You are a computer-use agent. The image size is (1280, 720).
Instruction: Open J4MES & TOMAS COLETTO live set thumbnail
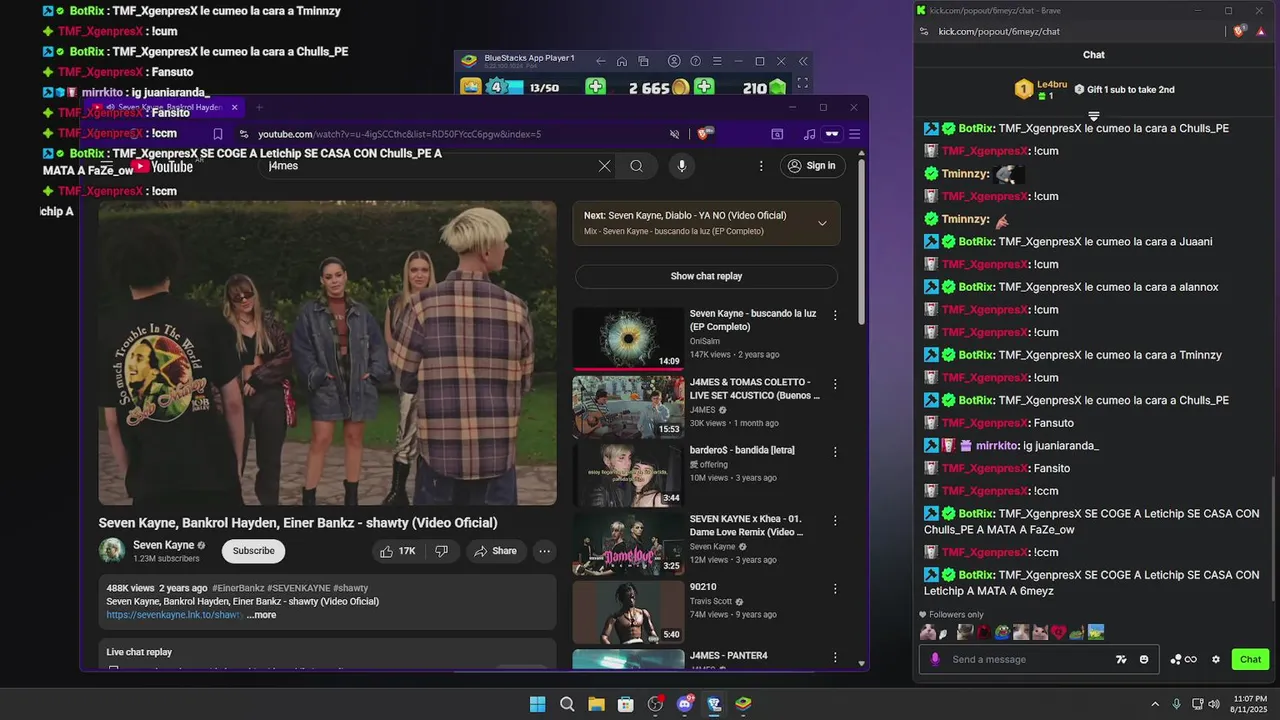628,407
